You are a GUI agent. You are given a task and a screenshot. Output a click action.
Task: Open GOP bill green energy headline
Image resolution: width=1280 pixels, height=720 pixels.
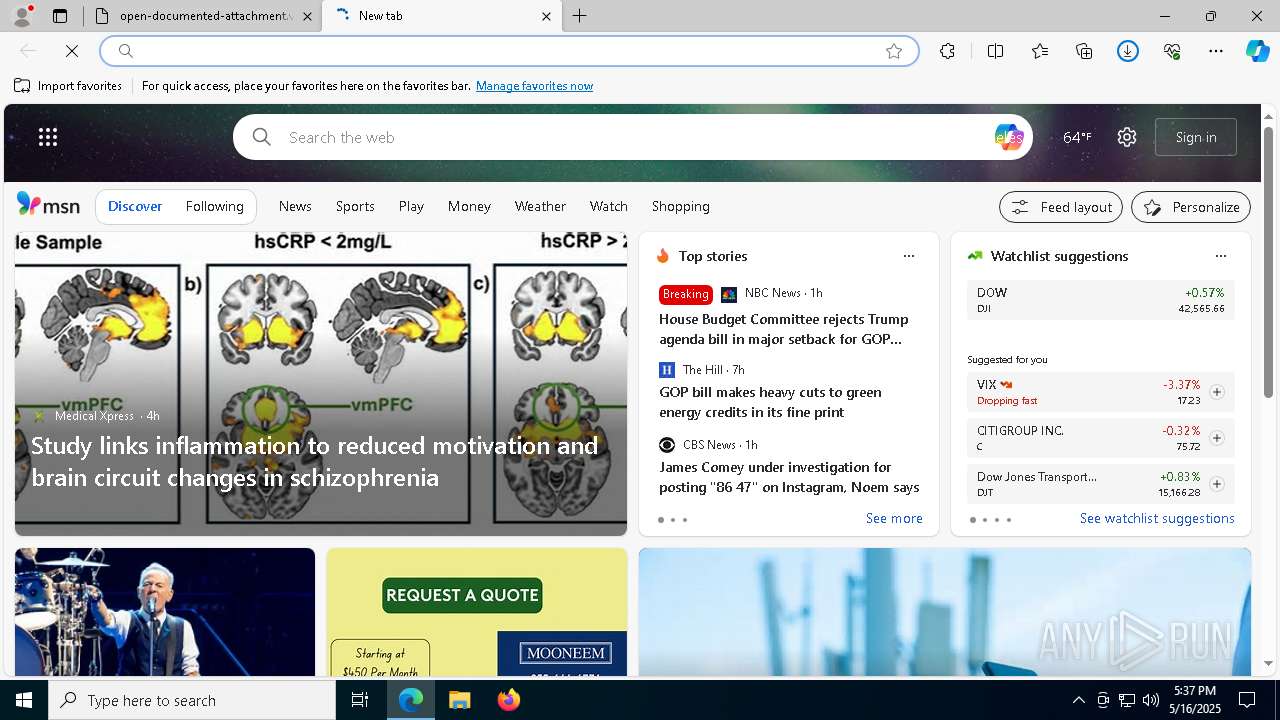770,402
